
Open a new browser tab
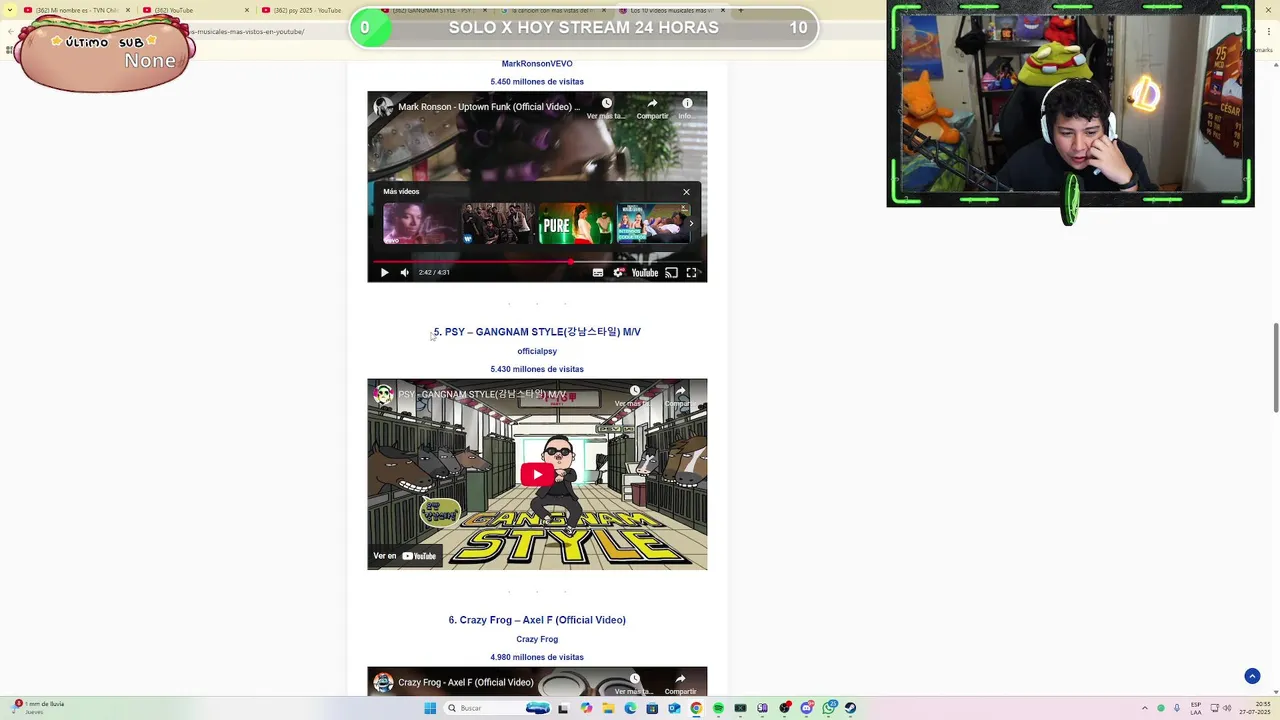740,10
